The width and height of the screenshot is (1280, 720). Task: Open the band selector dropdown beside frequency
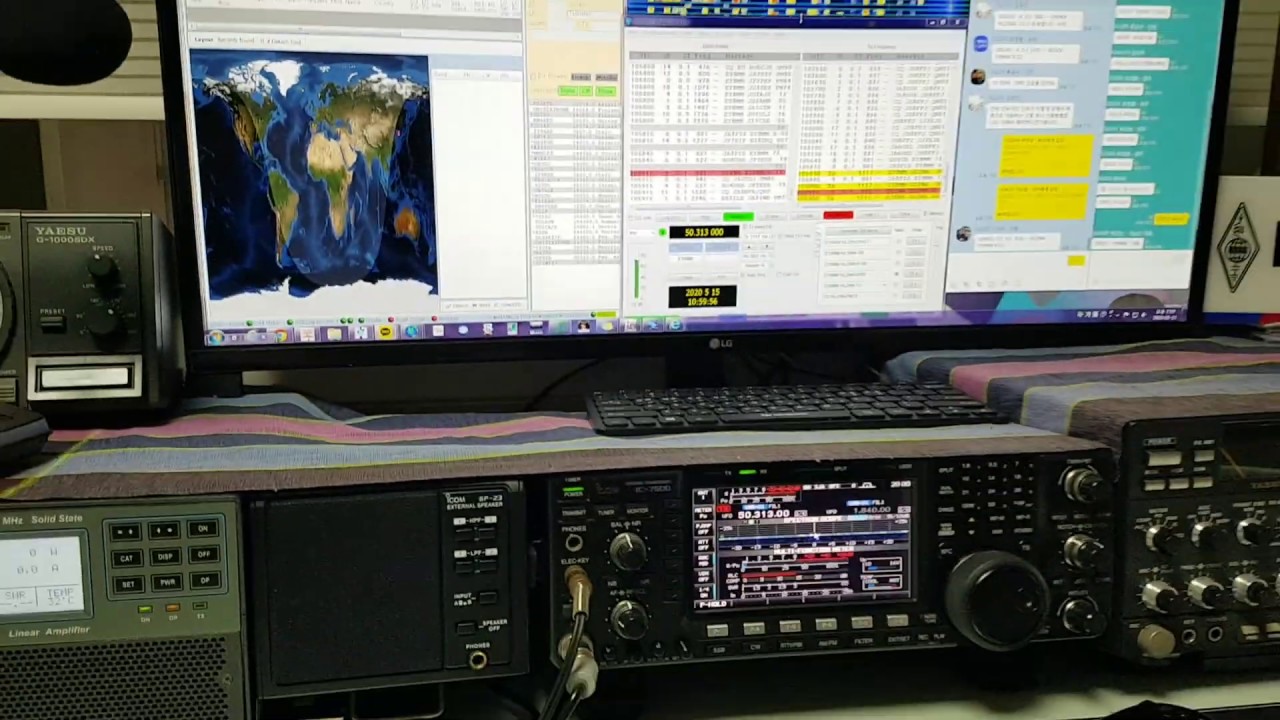[641, 232]
